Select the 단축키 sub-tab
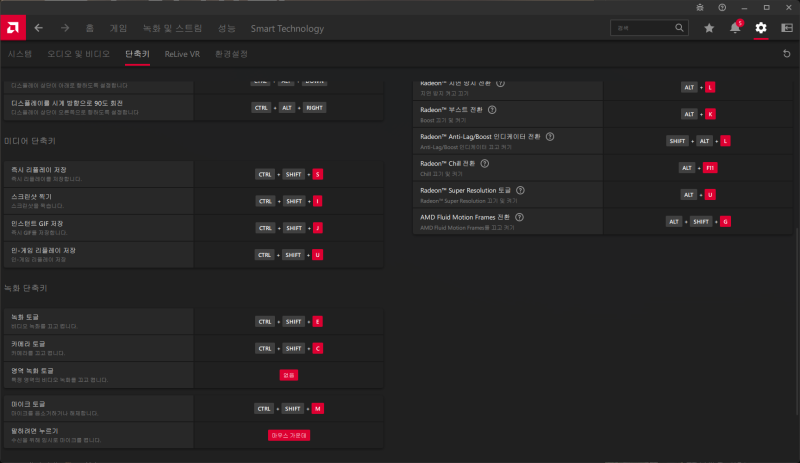800x463 pixels. [x=137, y=54]
